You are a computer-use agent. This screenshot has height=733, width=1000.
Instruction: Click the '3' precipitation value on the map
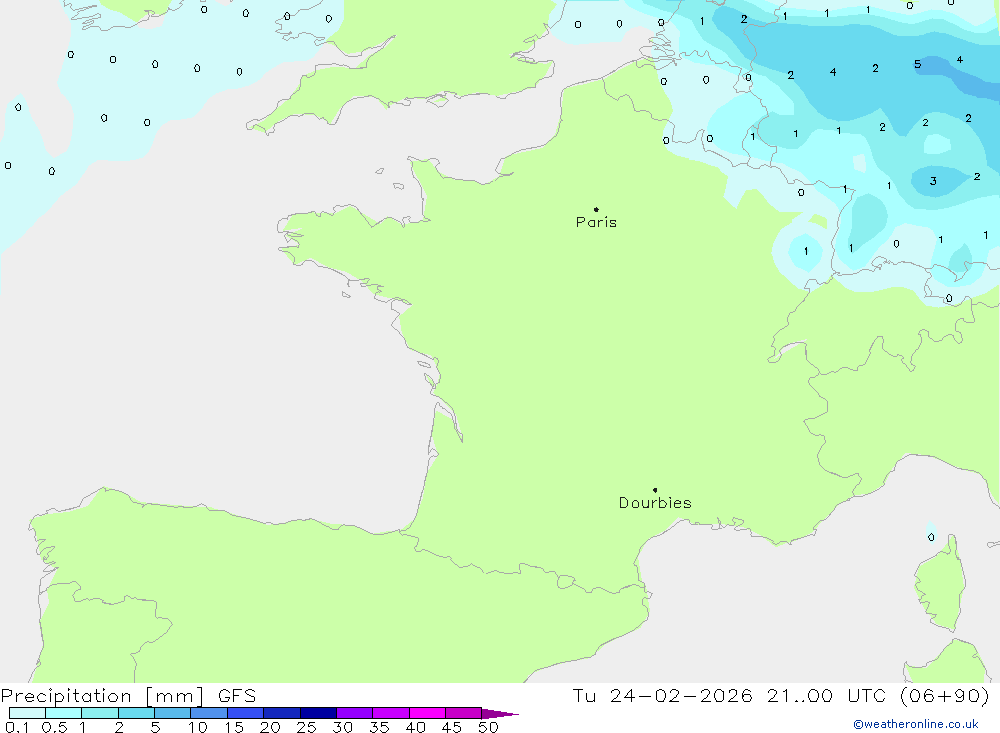933,181
